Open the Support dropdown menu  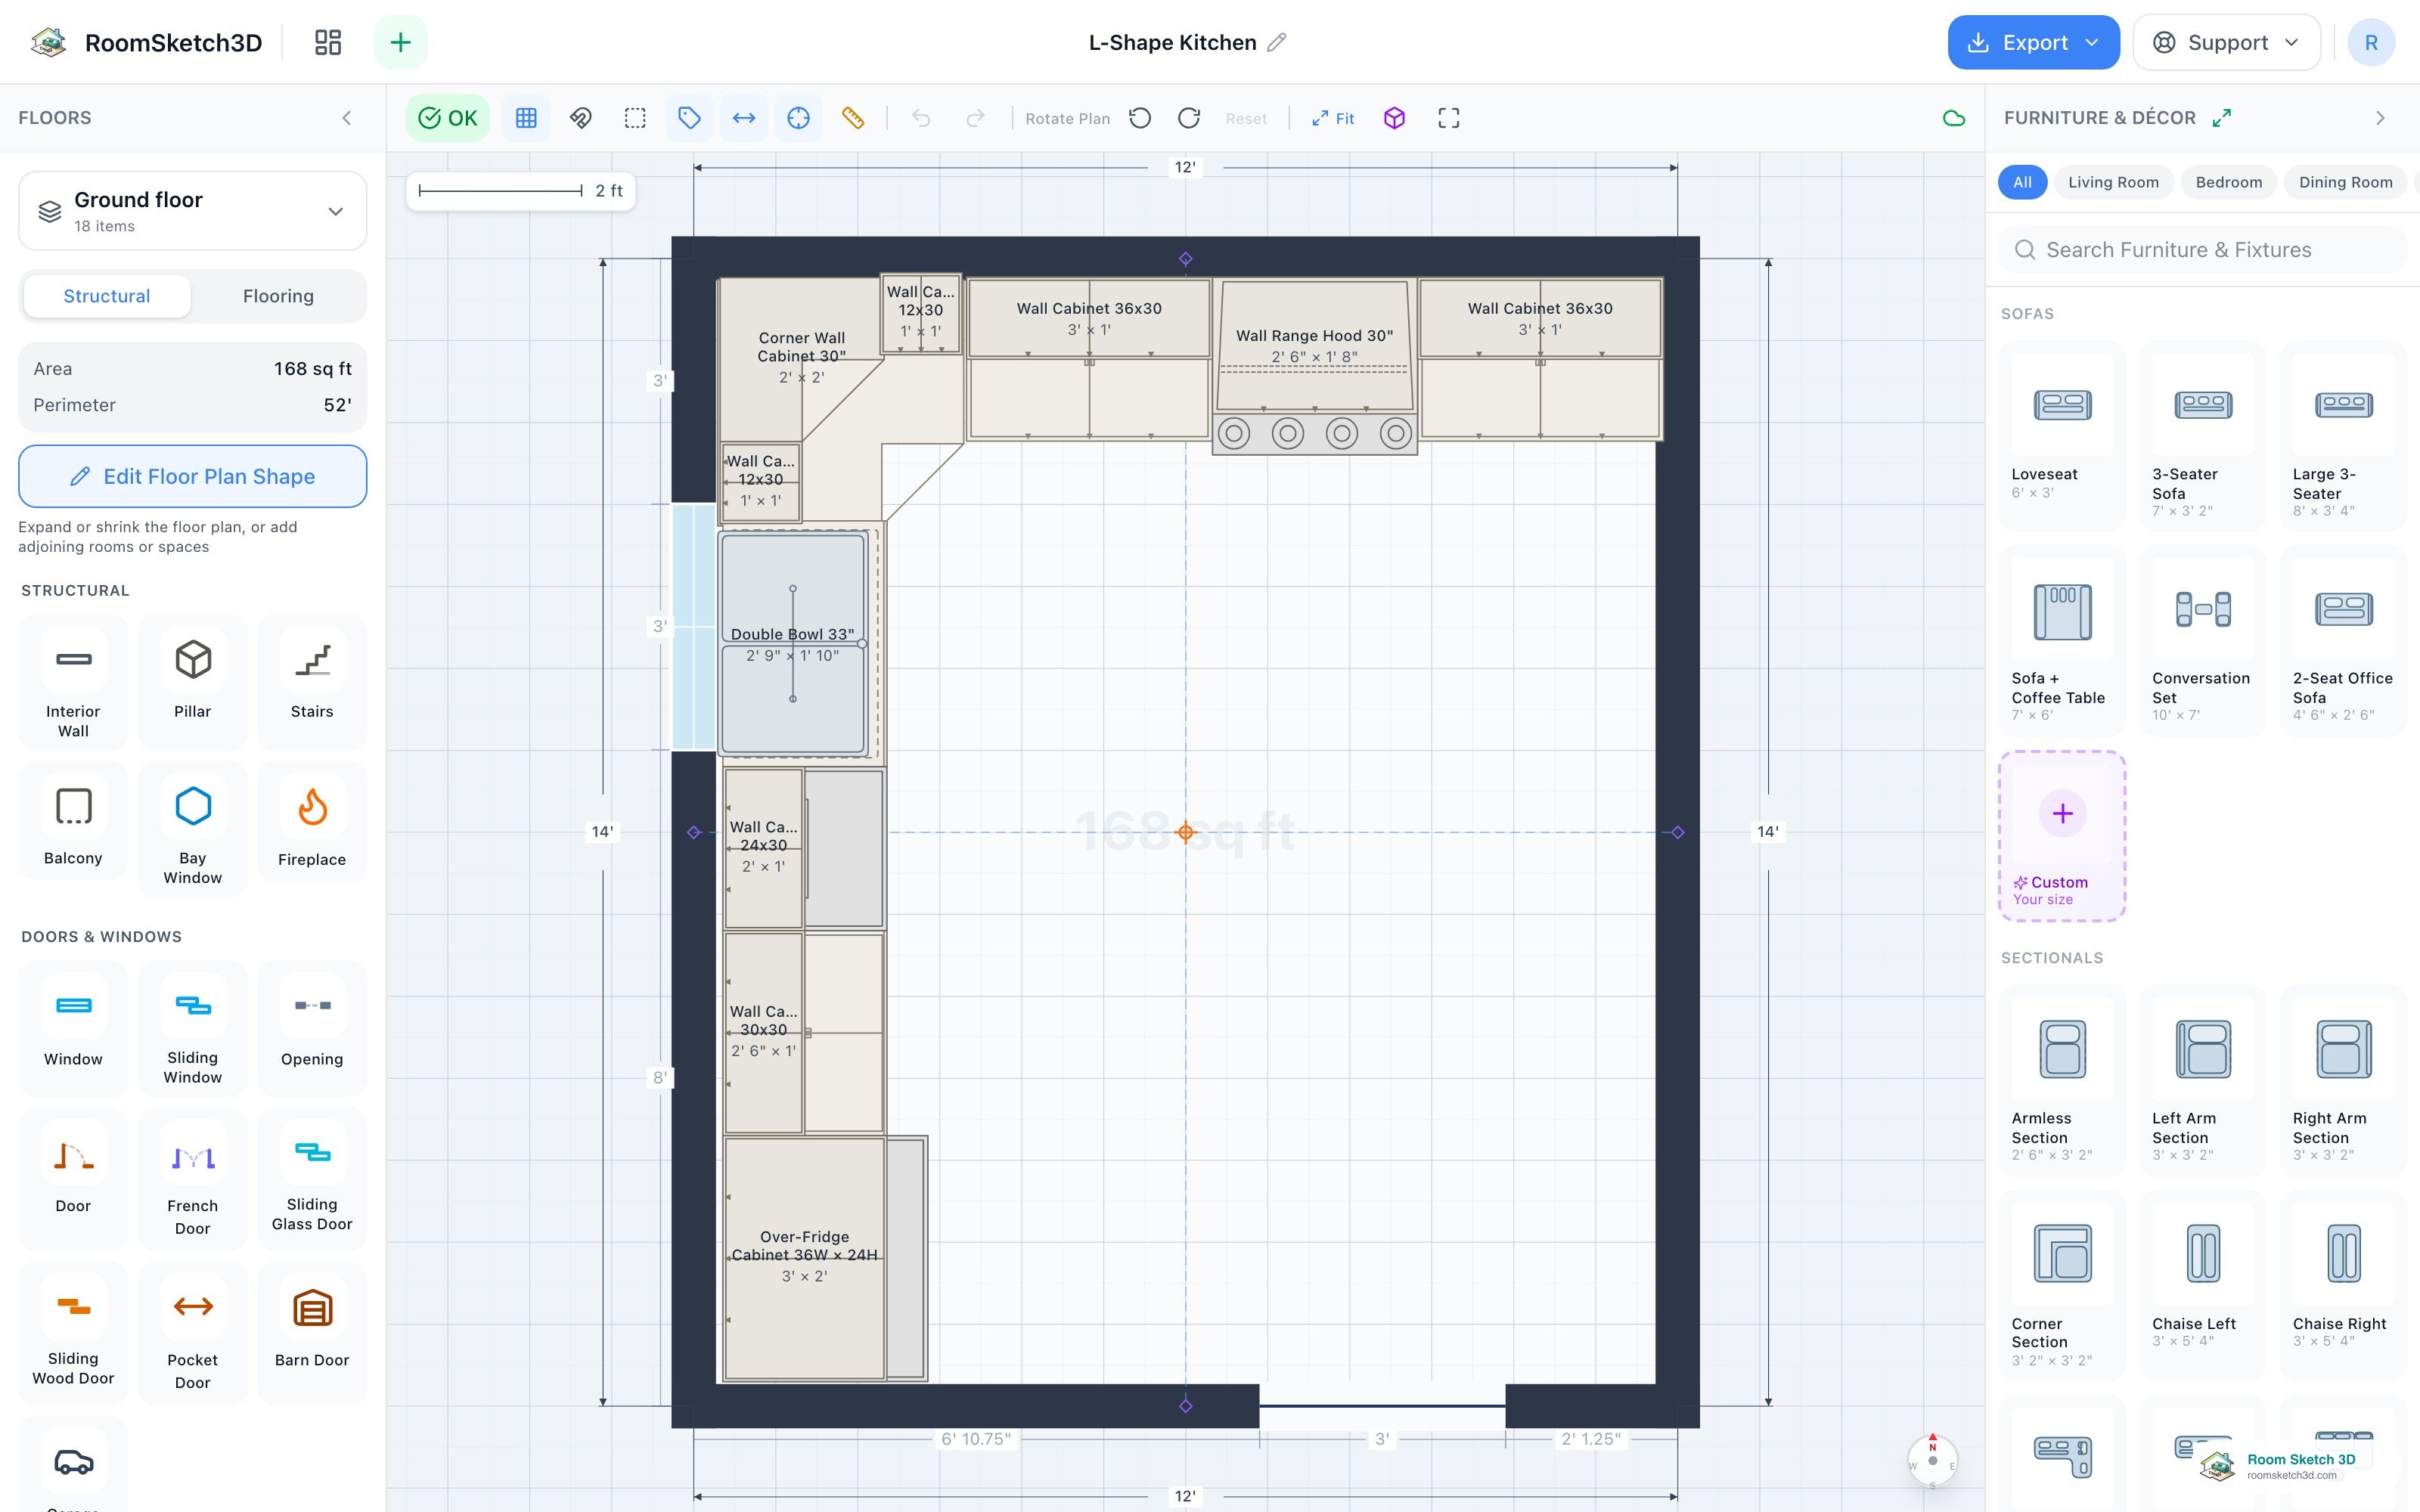pos(2226,42)
